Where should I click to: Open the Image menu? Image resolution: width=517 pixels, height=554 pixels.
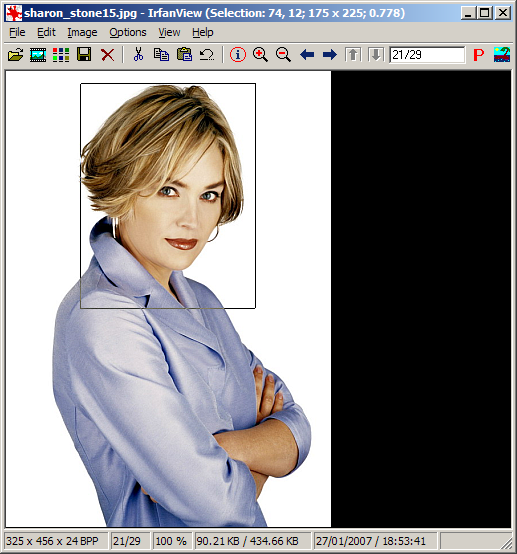pyautogui.click(x=82, y=33)
